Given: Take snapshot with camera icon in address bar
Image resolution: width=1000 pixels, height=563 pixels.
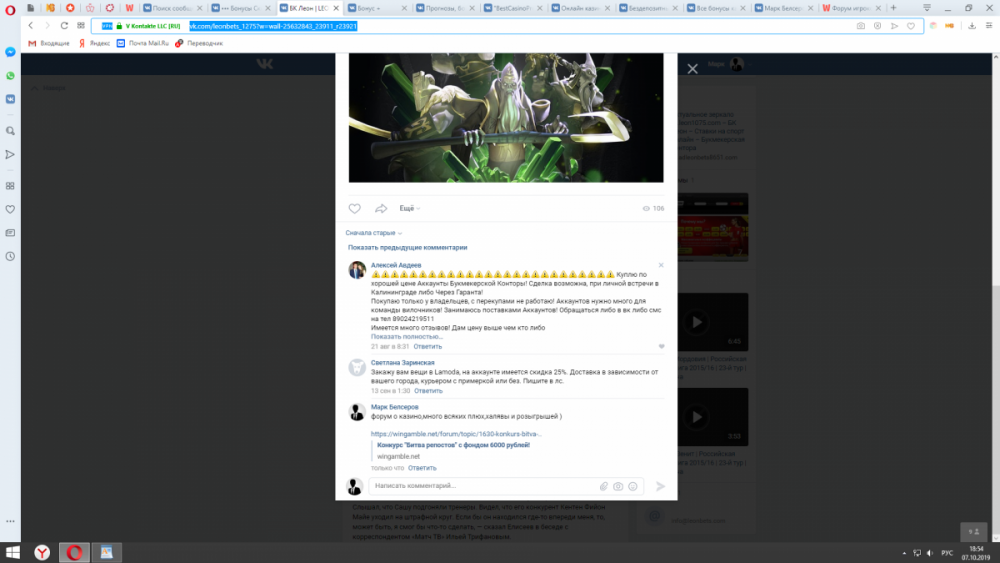Looking at the screenshot, I should 861,26.
